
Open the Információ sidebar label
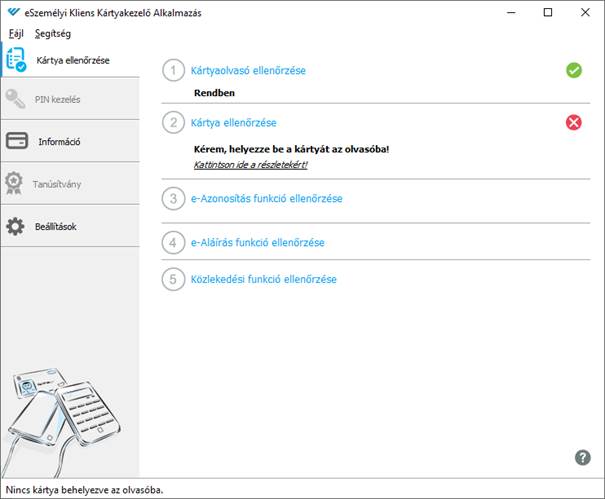(x=59, y=142)
